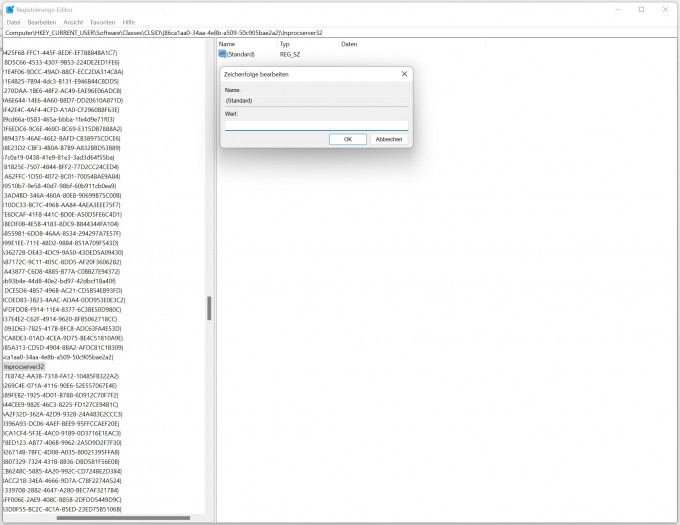Select tree key containing 4B57-496B-AC21

tap(63, 290)
